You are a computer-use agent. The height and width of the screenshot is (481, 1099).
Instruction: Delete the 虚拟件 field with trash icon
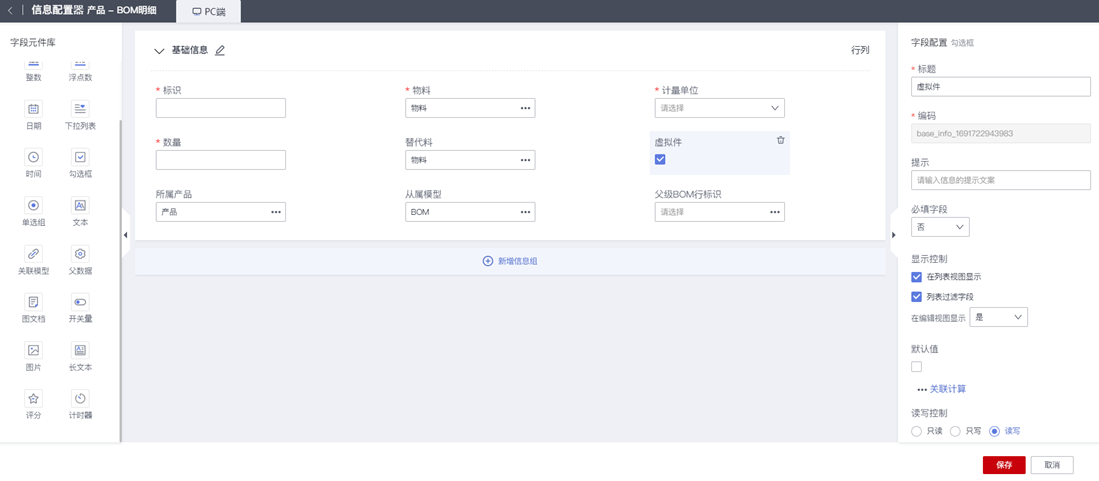click(781, 141)
